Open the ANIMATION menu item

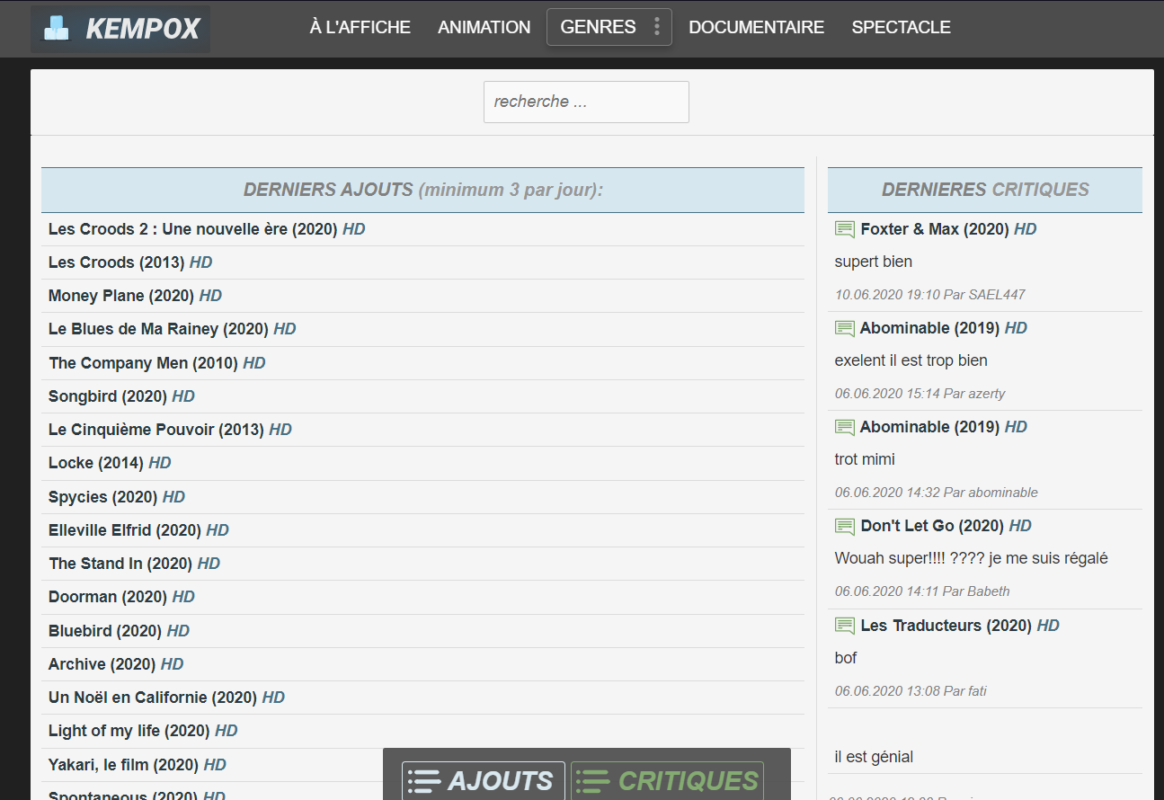(x=484, y=27)
